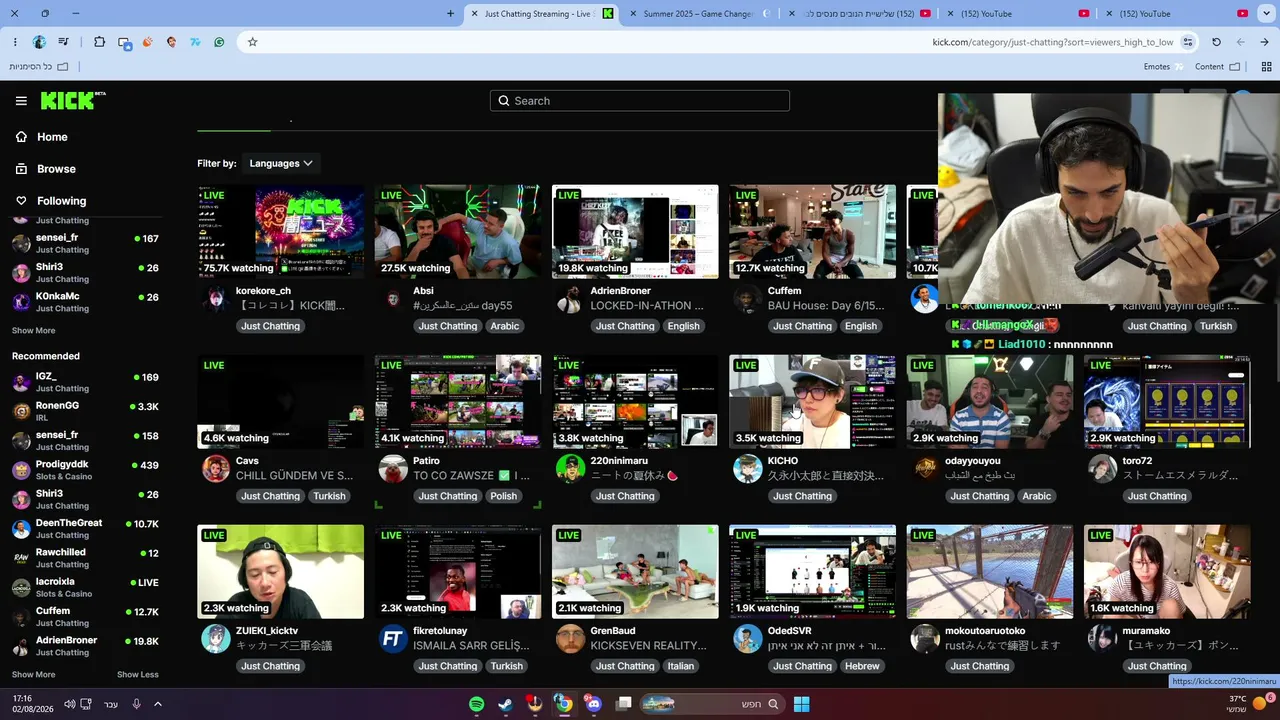Open Rawchilled in the Recommended list
Viewport: 1280px width, 720px height.
85,558
